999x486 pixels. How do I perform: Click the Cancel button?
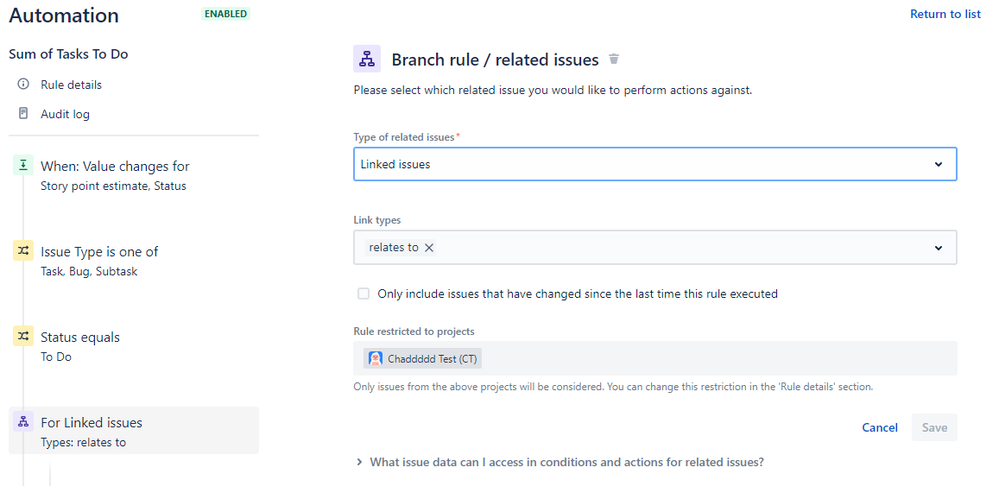[x=879, y=427]
